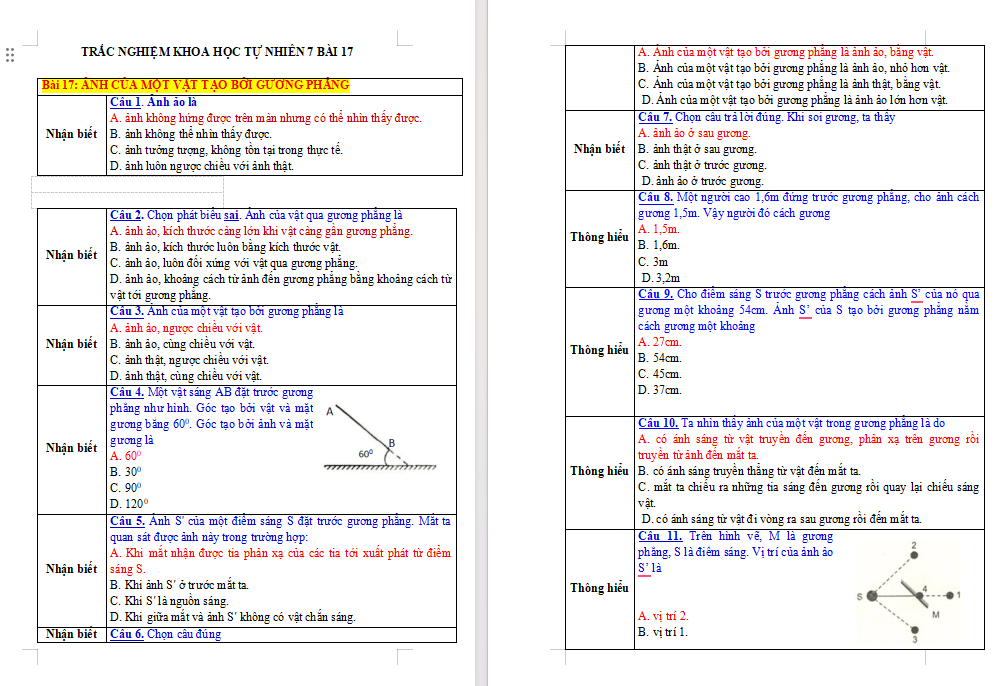Click answer 'D. ảnh luôn ngược chiều với ảnh thật'
The height and width of the screenshot is (686, 1002).
click(x=202, y=166)
